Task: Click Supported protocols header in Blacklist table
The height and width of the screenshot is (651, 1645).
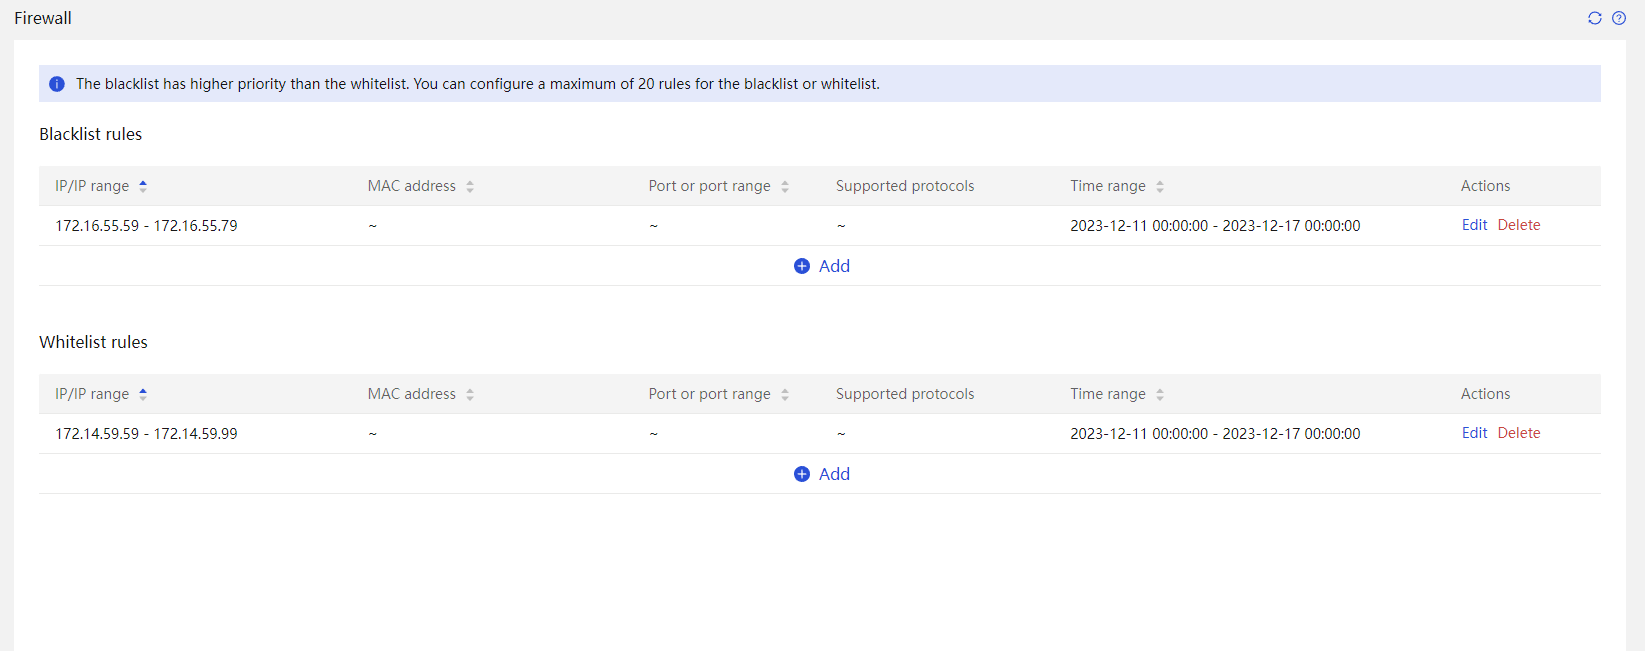Action: click(905, 186)
